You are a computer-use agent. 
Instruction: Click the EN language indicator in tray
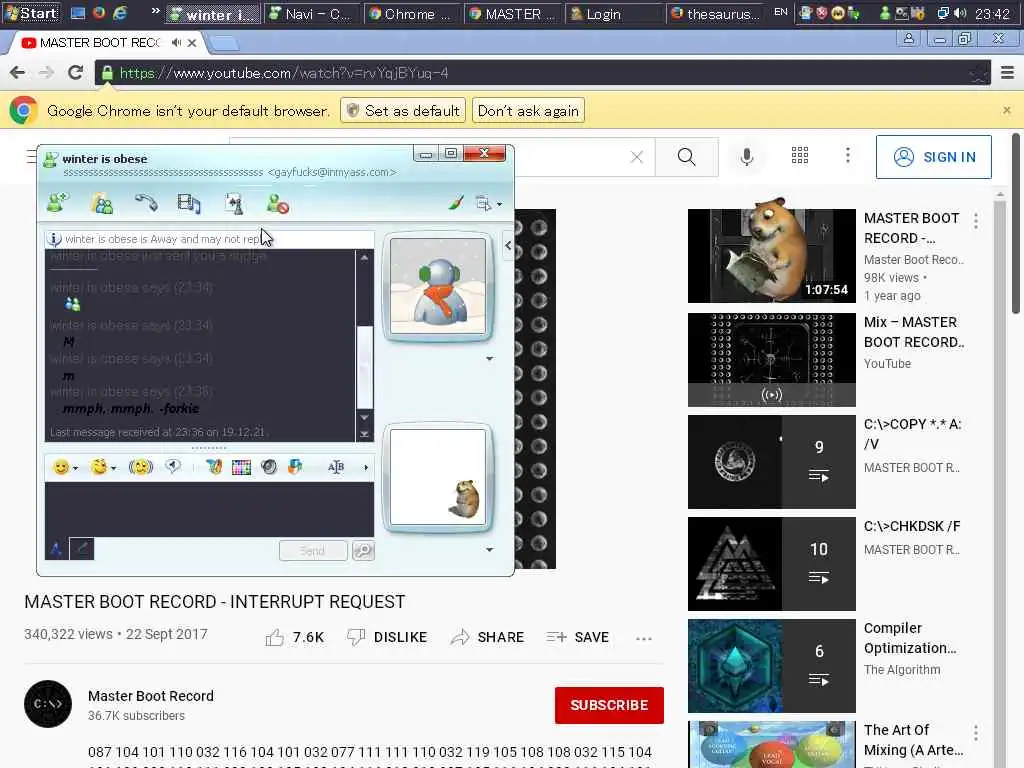(780, 12)
